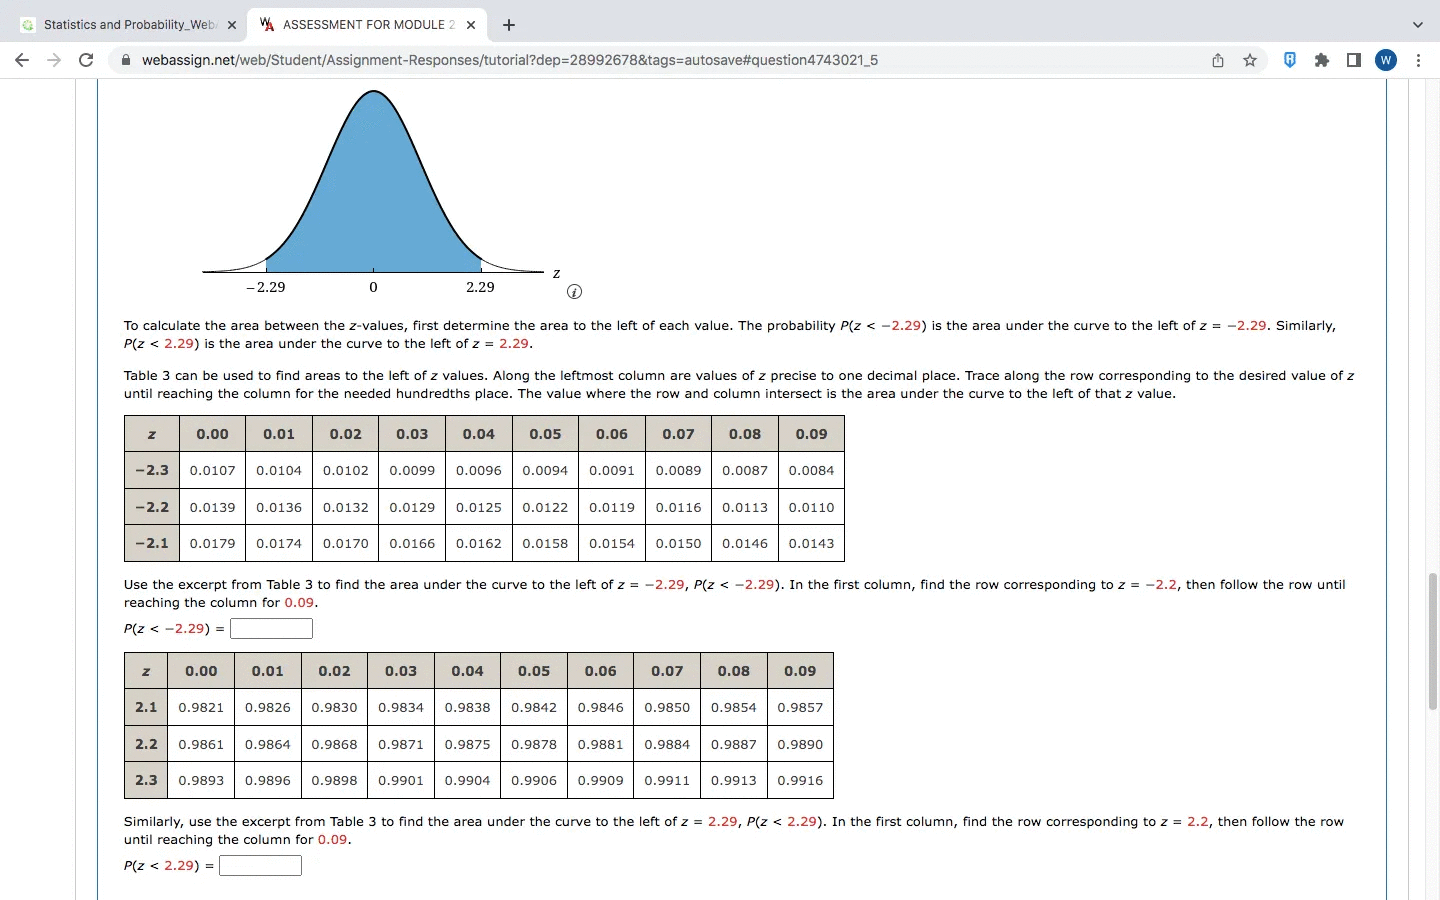This screenshot has width=1440, height=900.
Task: Click the 0.09 column header in second table
Action: click(x=800, y=671)
